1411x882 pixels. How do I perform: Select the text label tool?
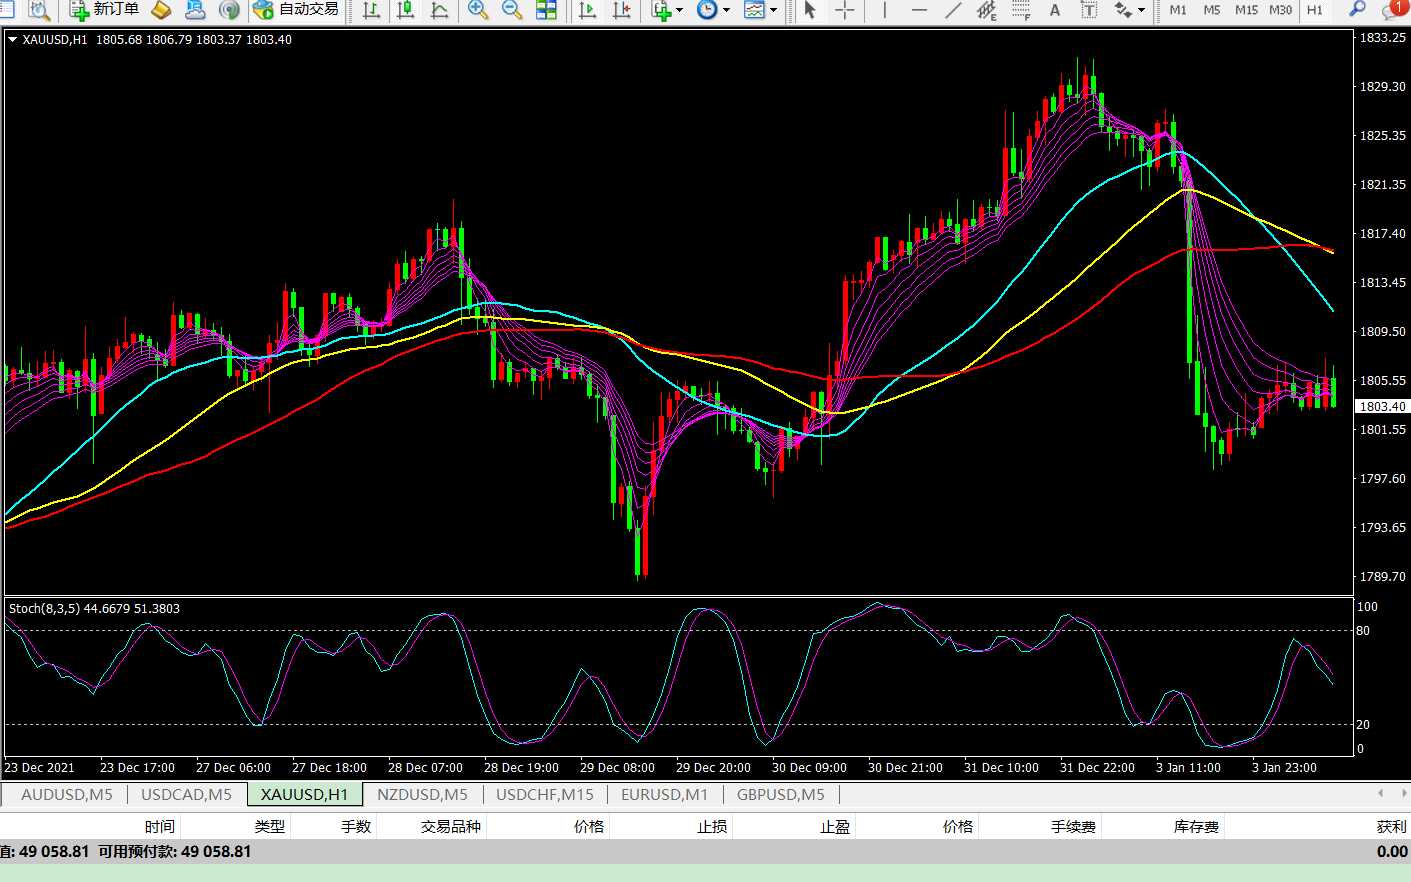(x=1089, y=10)
